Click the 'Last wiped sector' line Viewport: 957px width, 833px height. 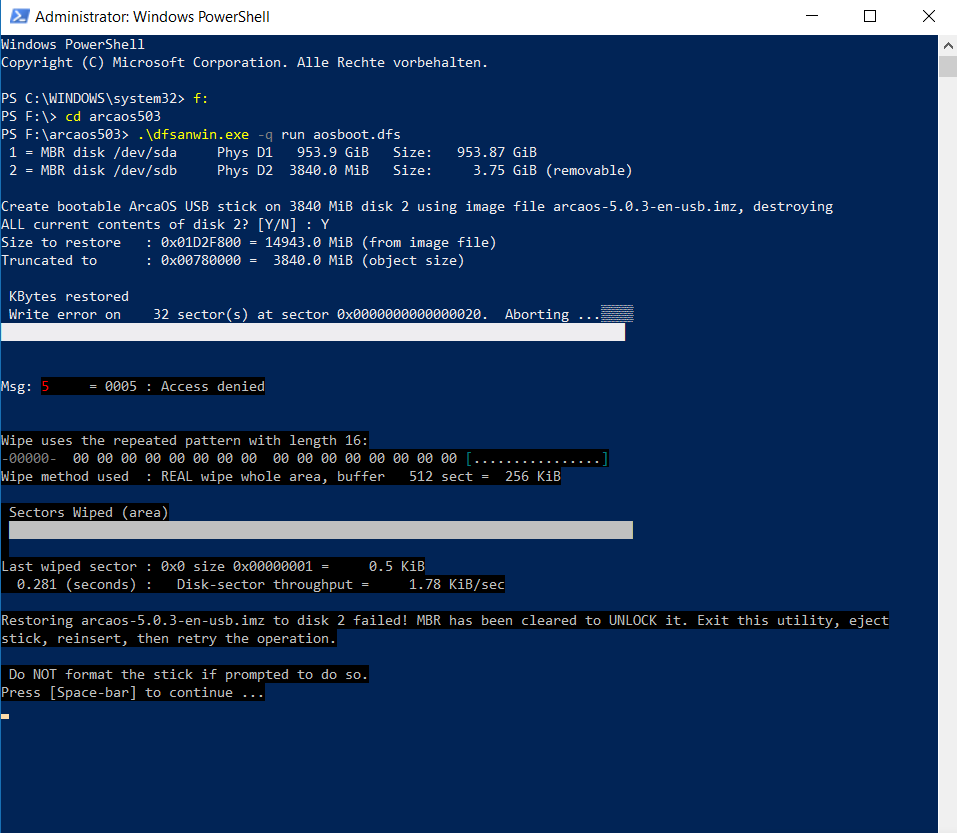point(212,567)
